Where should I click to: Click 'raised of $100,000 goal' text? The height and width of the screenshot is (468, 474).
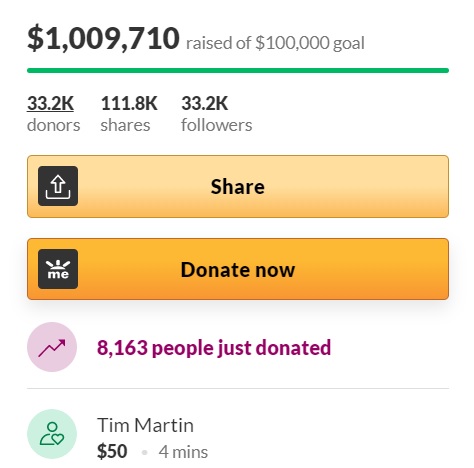(275, 43)
